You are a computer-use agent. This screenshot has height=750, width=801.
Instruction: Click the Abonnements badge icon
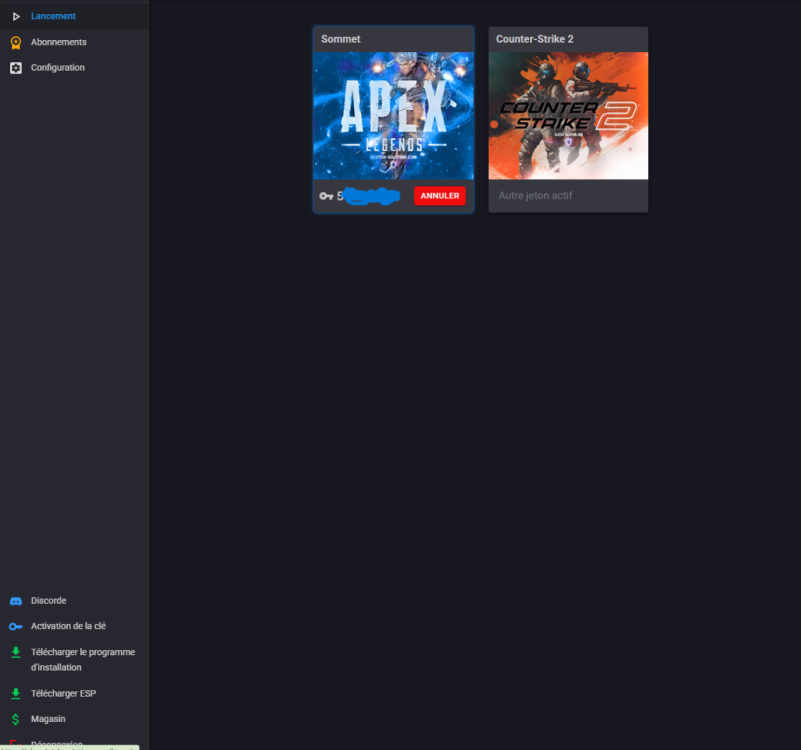click(x=15, y=42)
